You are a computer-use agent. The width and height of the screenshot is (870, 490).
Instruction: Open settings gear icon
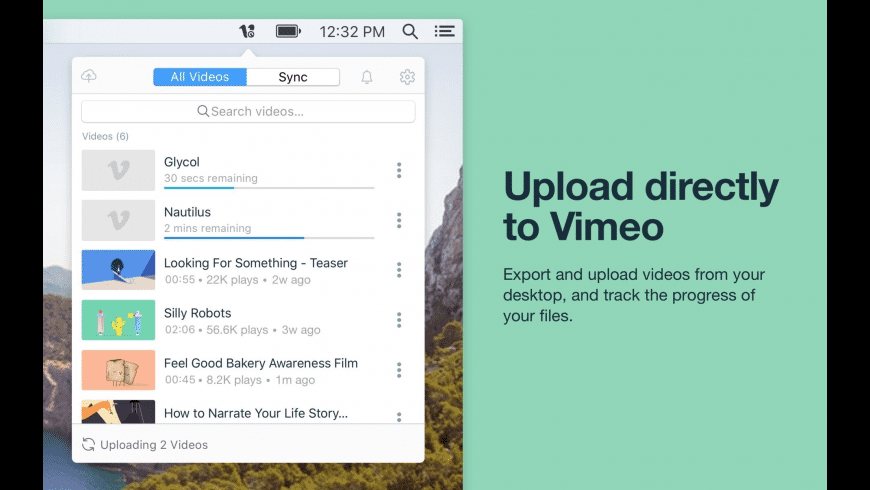coord(407,77)
